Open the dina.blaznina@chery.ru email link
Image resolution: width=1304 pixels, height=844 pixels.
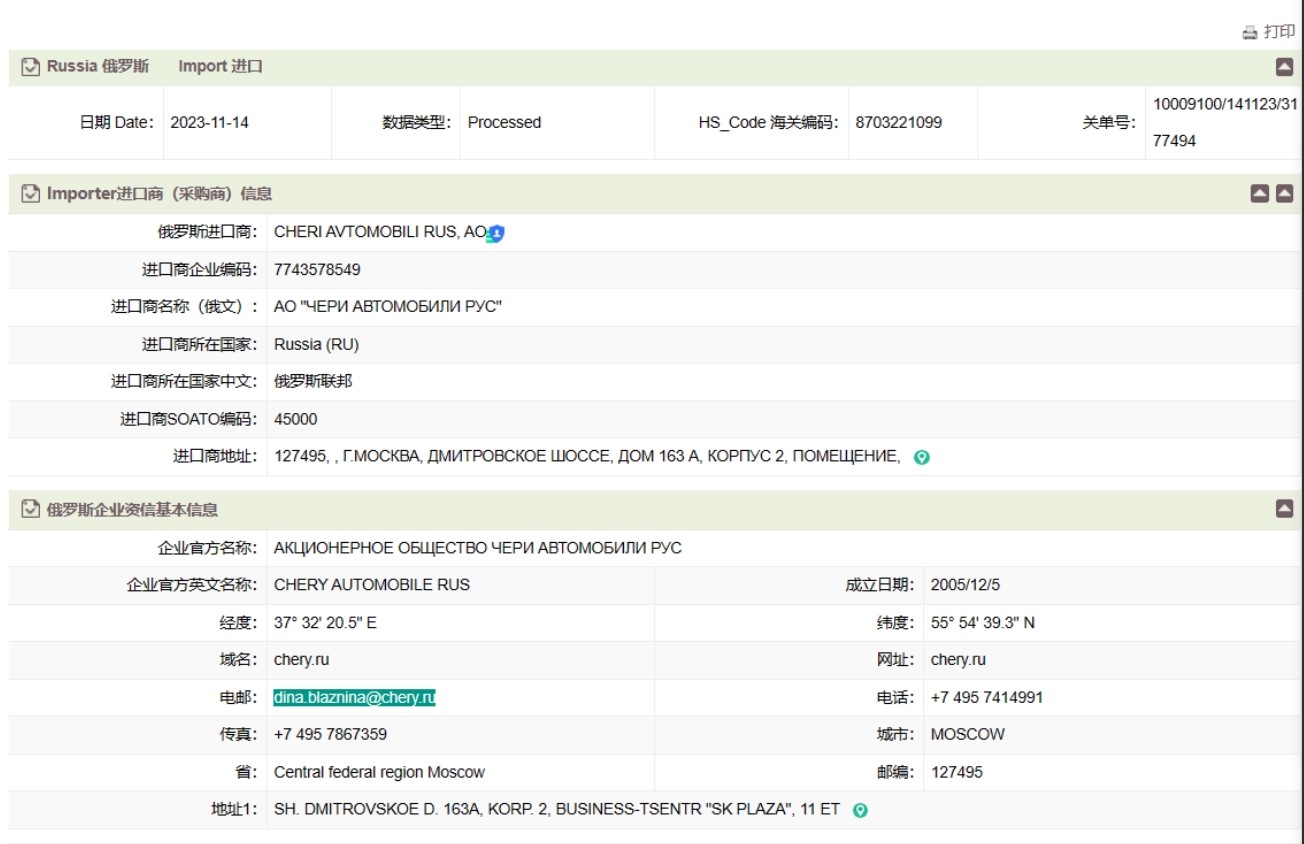(x=354, y=697)
